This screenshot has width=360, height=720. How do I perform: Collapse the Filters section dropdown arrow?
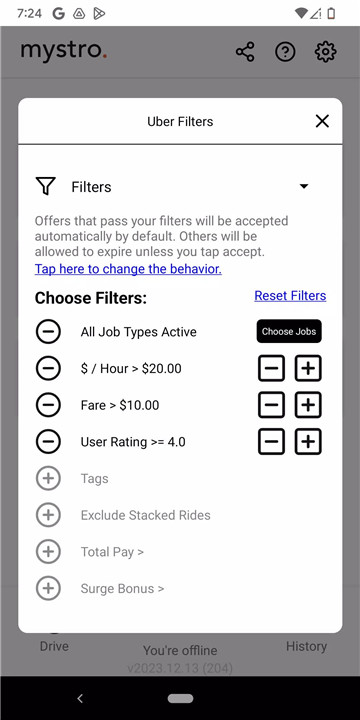tap(304, 186)
